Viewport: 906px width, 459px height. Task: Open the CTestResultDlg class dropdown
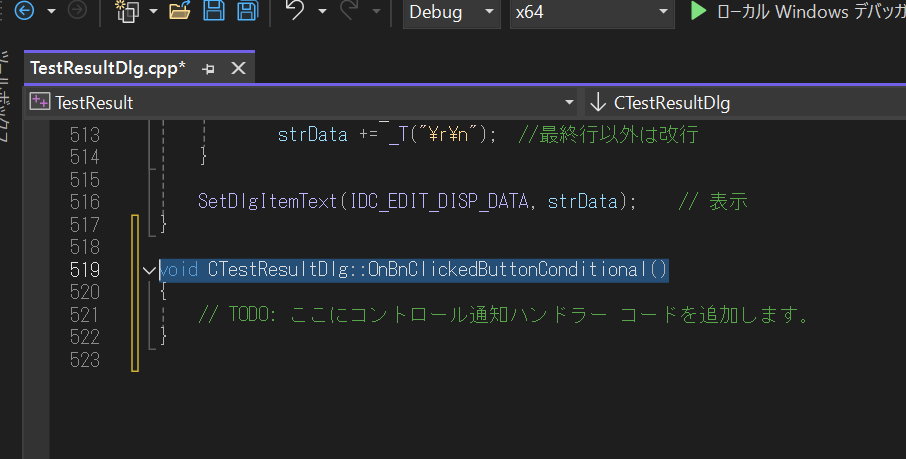[740, 103]
